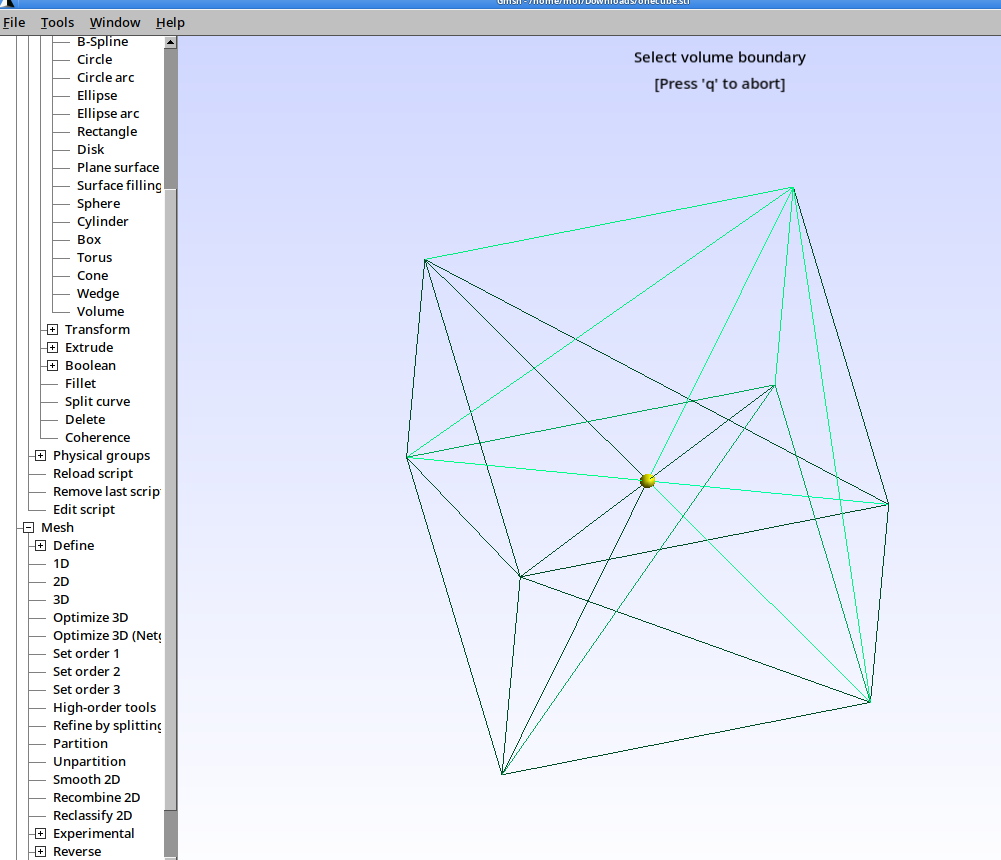Run 3D meshing
Image resolution: width=1001 pixels, height=860 pixels.
[x=61, y=600]
